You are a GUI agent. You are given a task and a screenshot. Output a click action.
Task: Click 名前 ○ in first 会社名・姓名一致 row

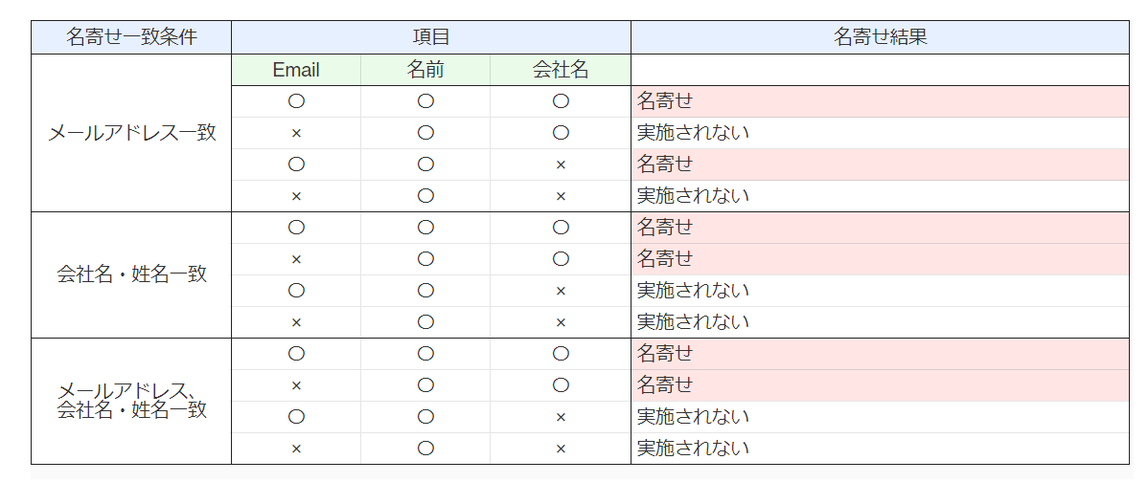[425, 228]
